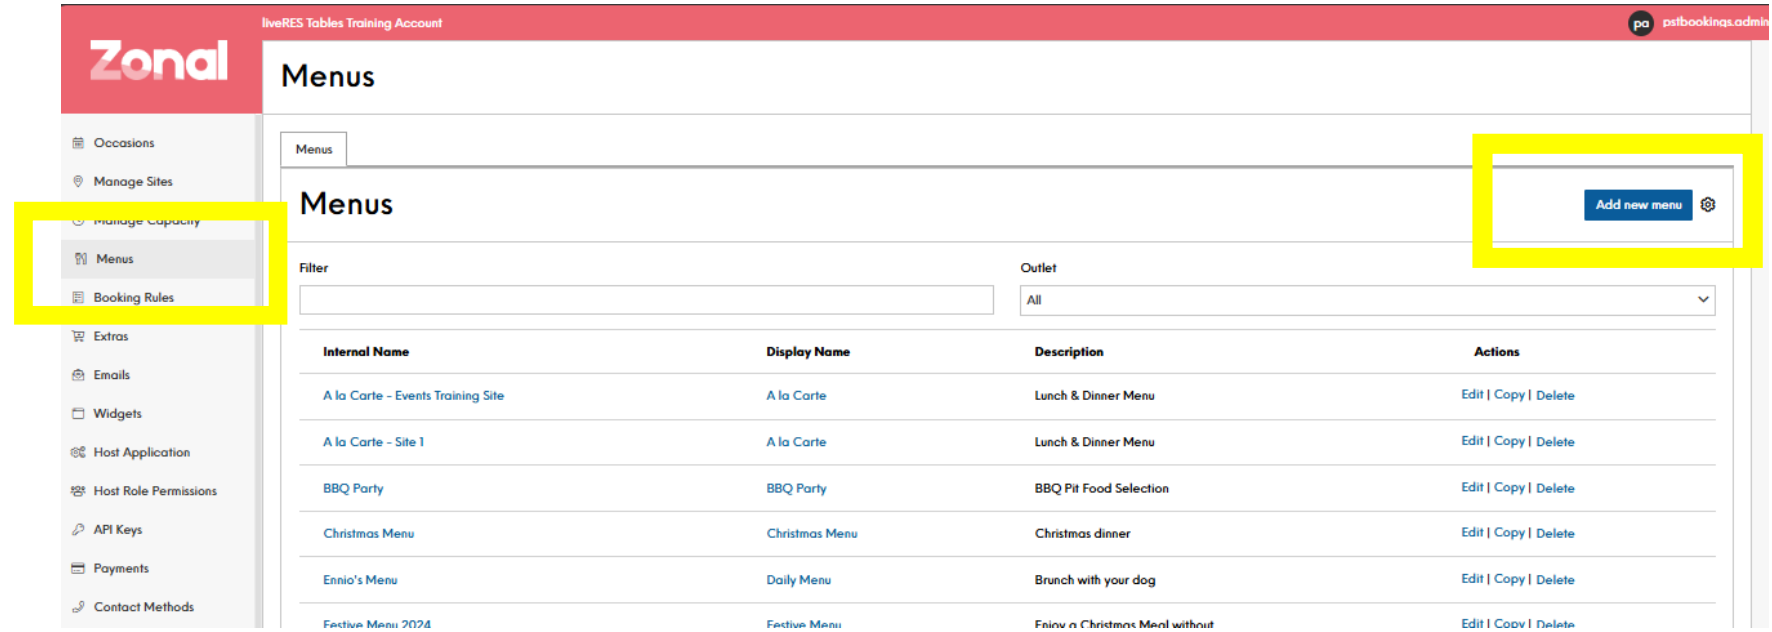The height and width of the screenshot is (632, 1772).
Task: Select the Menus tab
Action: (x=314, y=150)
